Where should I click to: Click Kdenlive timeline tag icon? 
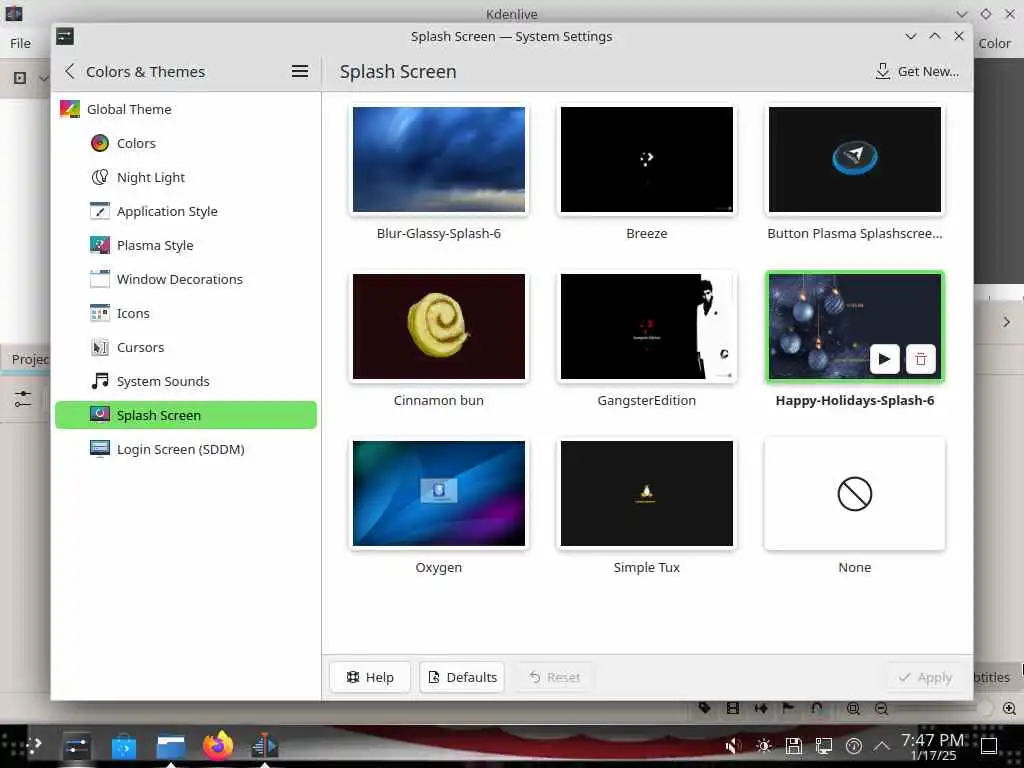[x=704, y=708]
